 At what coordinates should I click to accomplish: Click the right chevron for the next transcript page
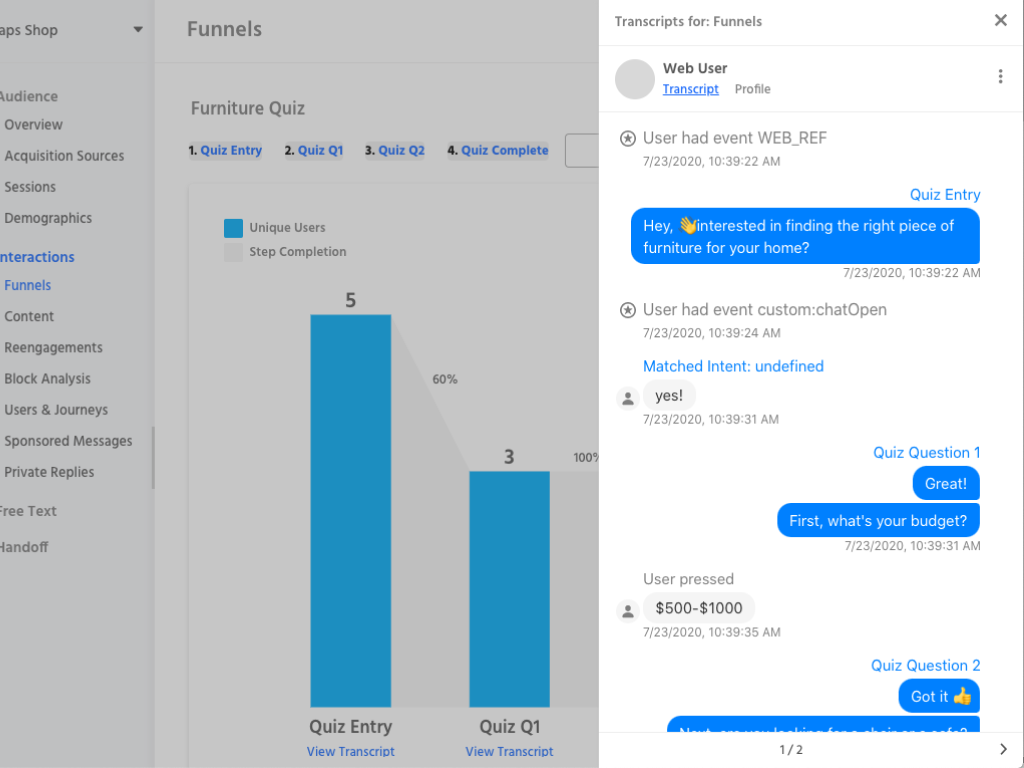[x=1003, y=748]
